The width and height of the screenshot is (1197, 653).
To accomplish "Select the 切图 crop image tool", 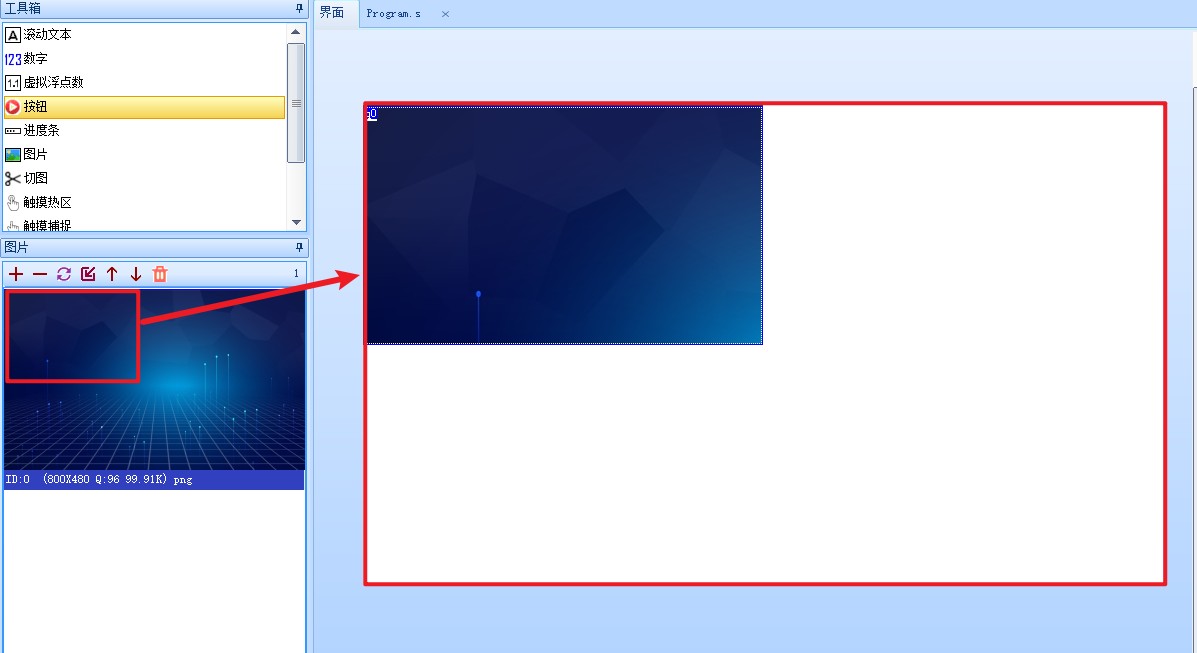I will click(35, 179).
